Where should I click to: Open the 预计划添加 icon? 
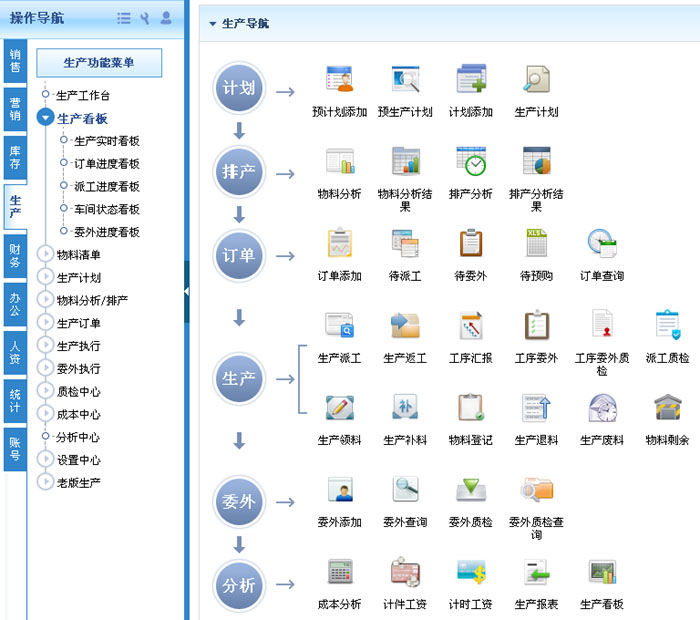pyautogui.click(x=339, y=79)
